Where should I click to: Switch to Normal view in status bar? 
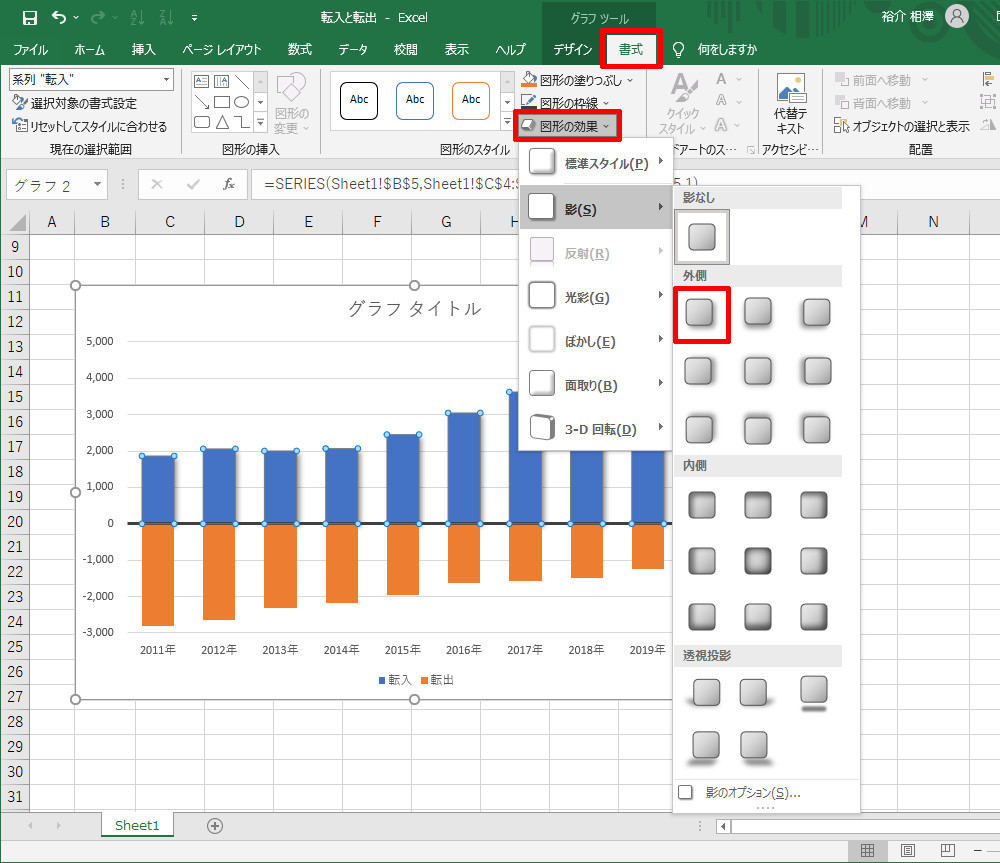coord(867,850)
